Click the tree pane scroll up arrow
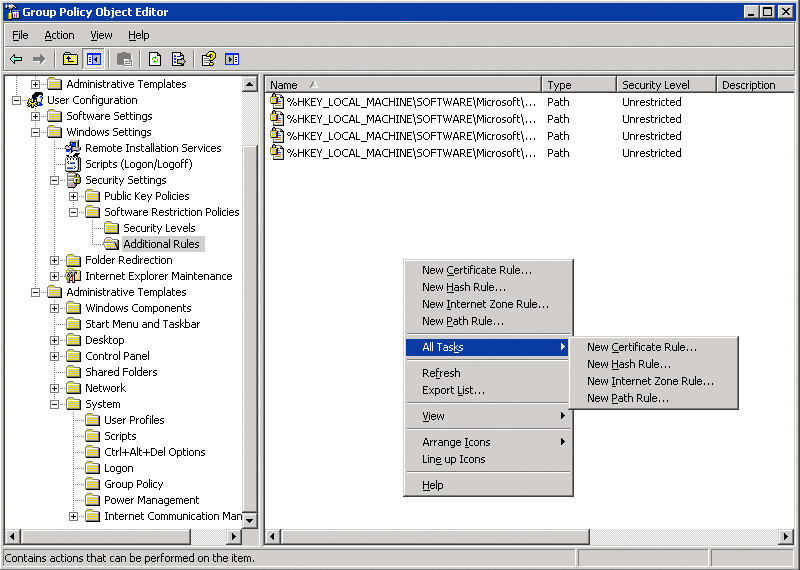This screenshot has width=800, height=570. coord(249,84)
